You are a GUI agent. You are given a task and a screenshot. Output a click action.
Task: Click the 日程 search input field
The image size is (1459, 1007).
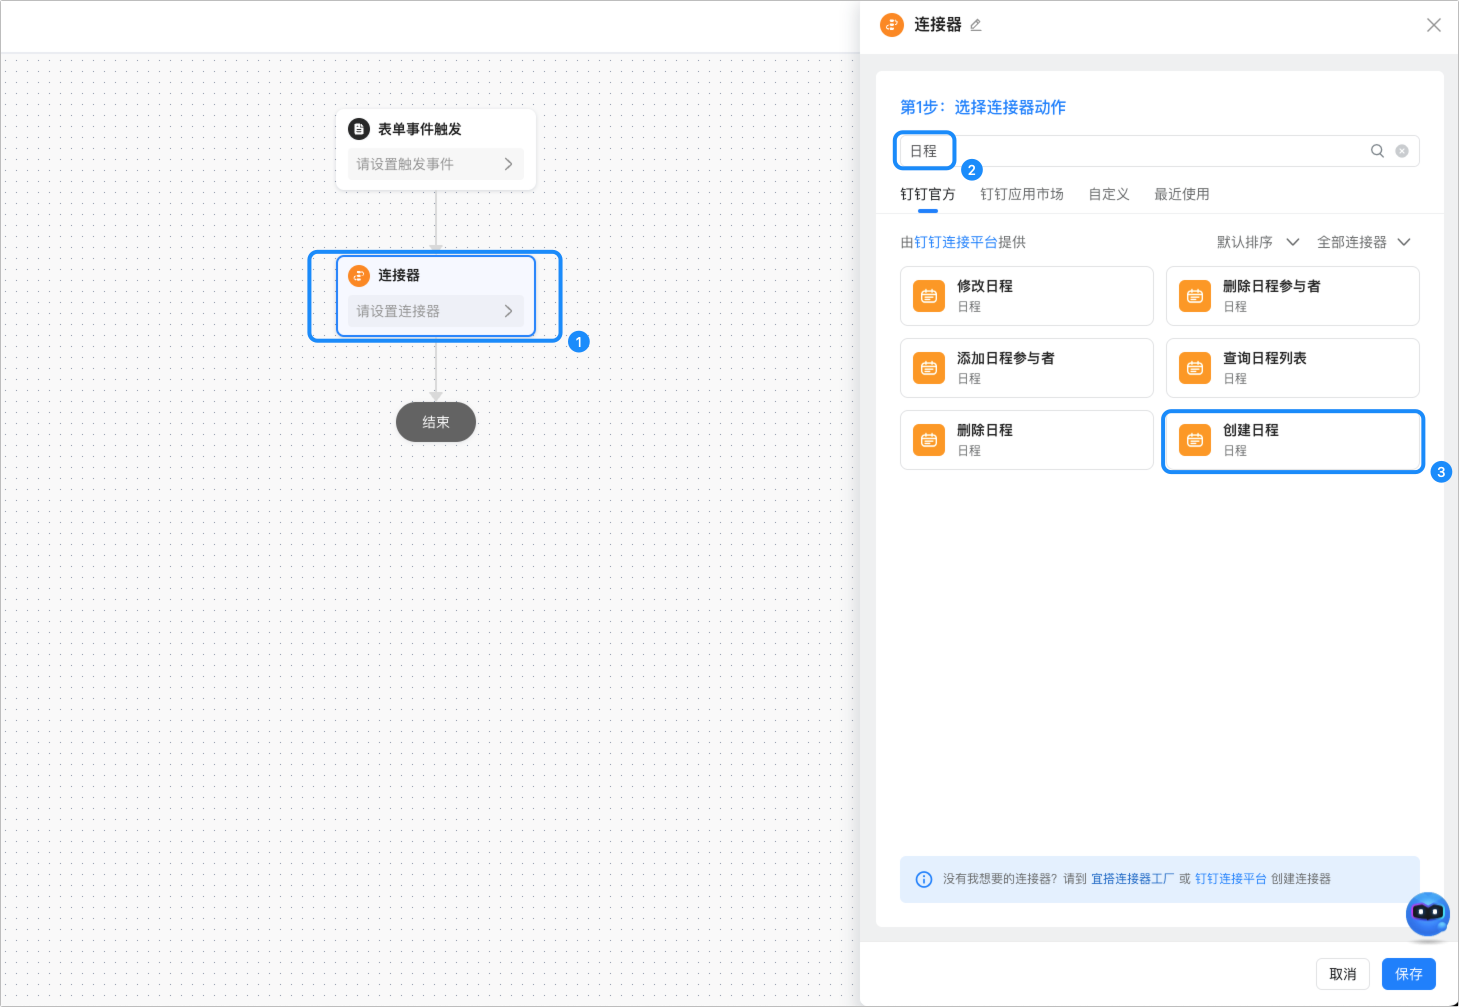click(x=1159, y=151)
